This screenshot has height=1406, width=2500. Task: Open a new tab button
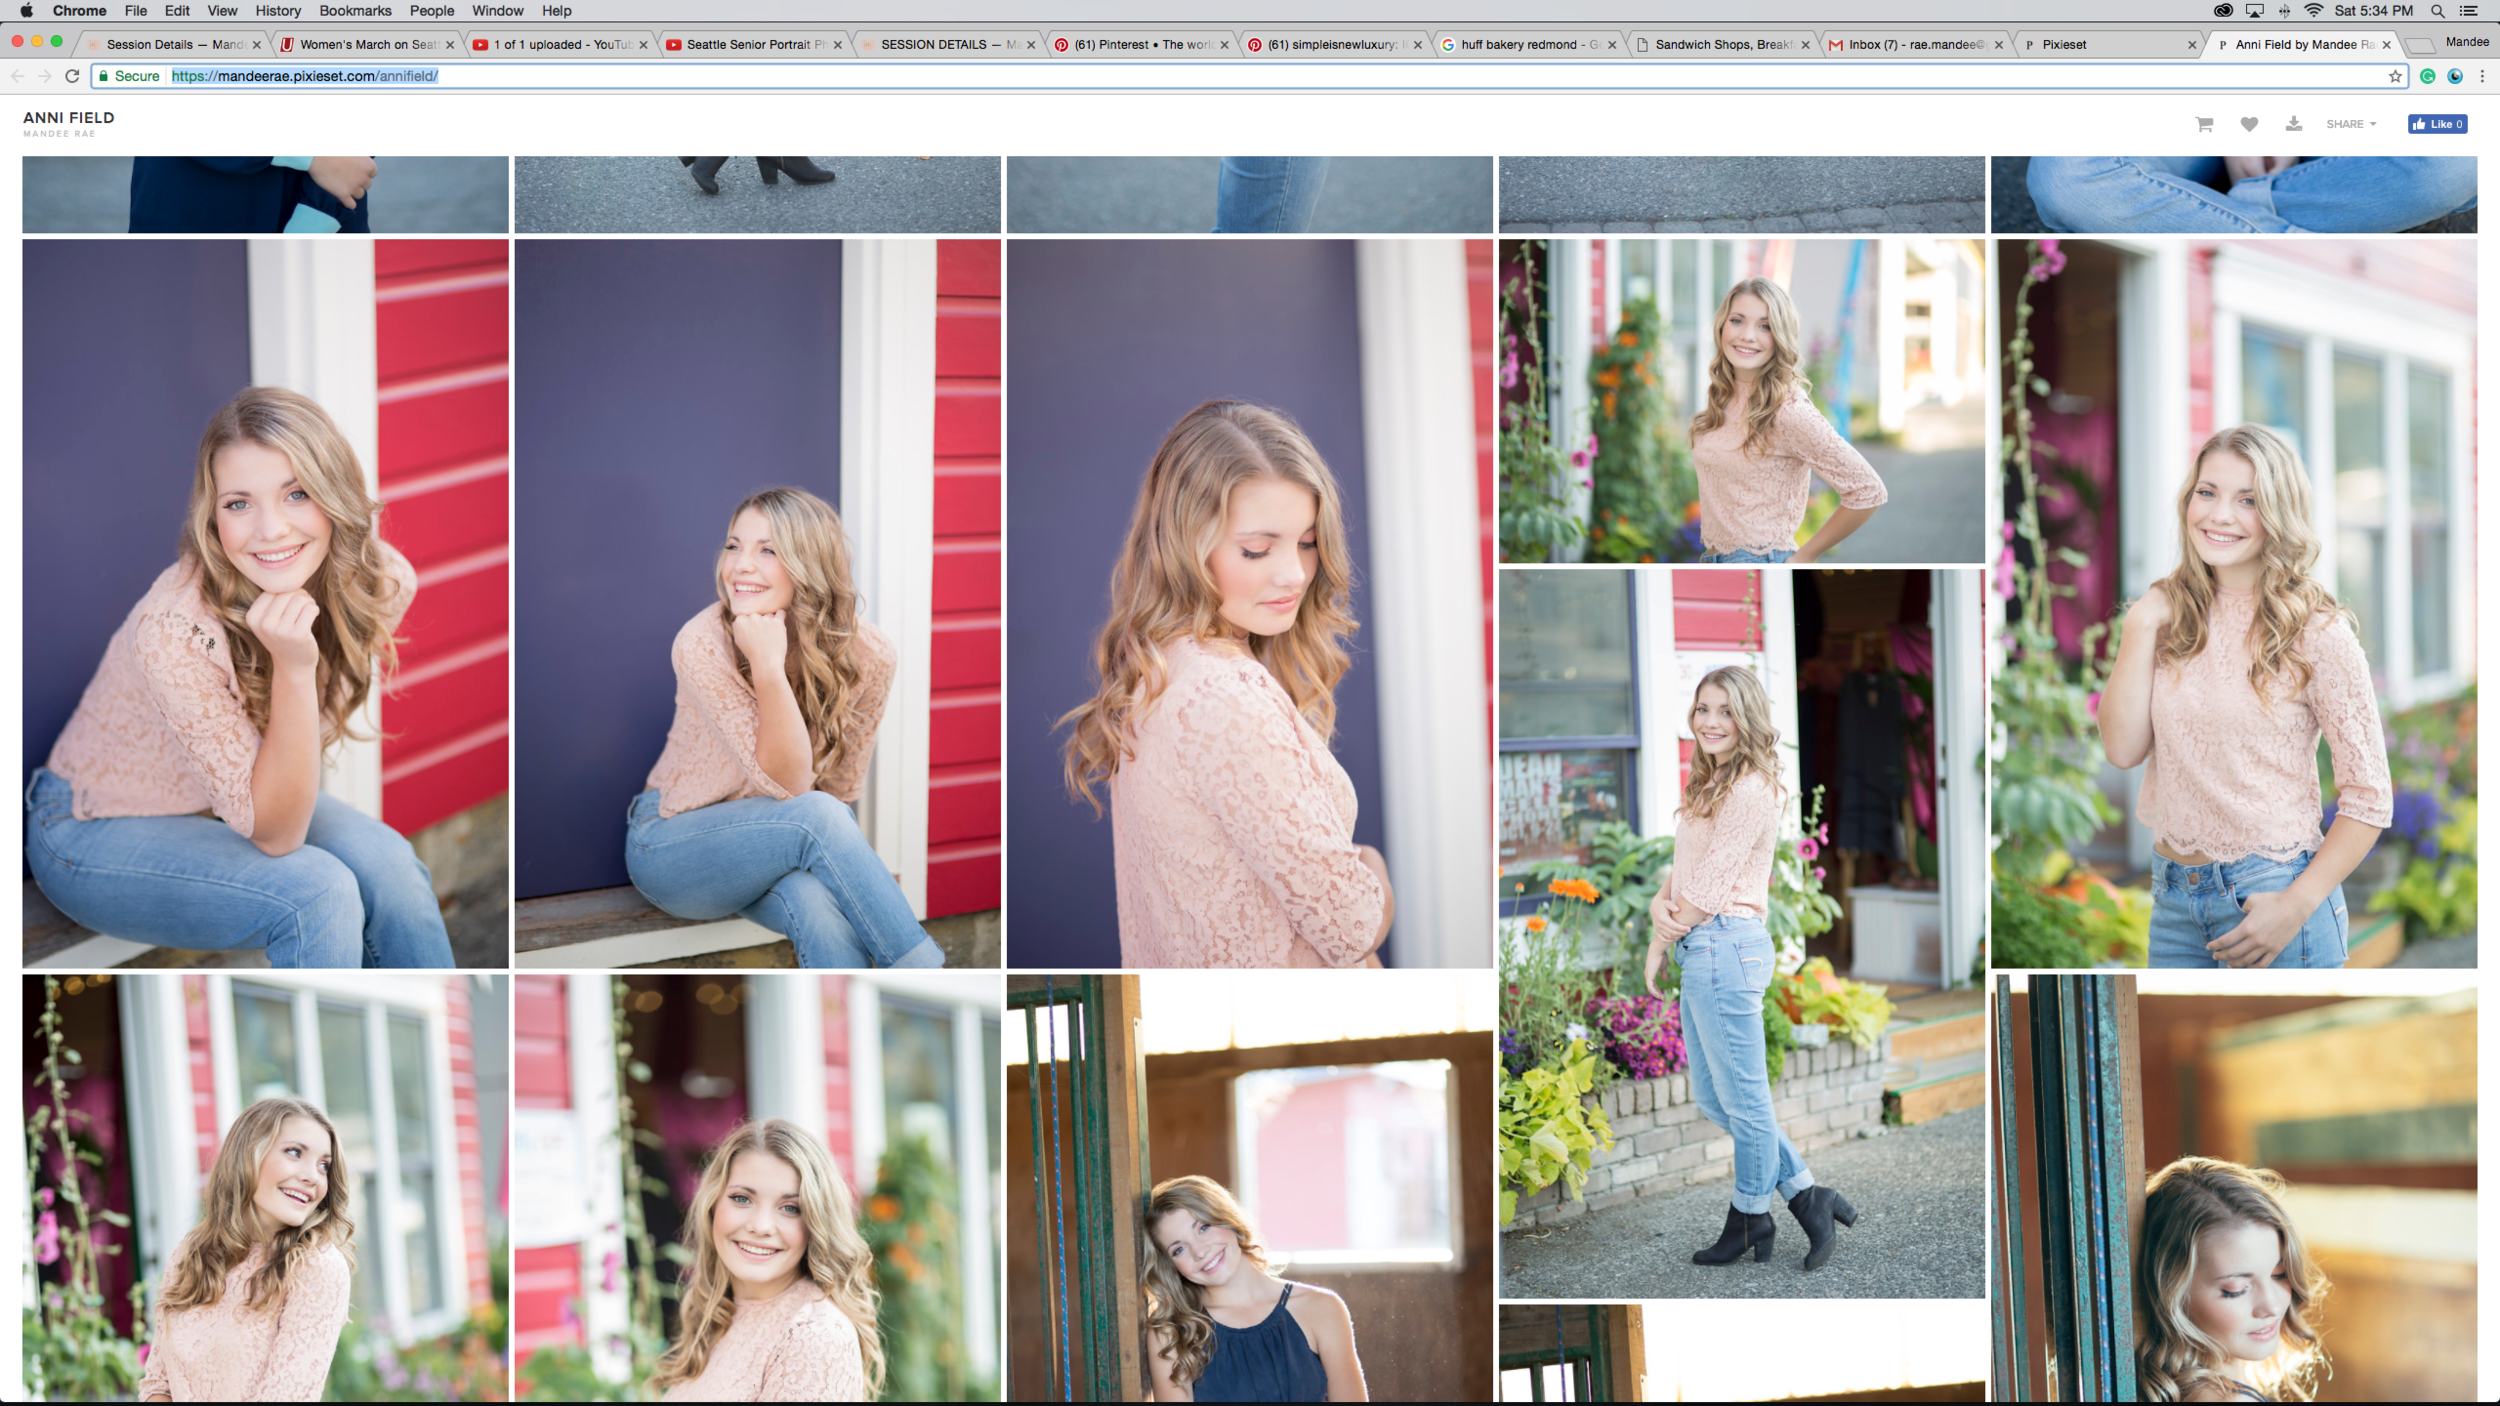(x=2418, y=45)
